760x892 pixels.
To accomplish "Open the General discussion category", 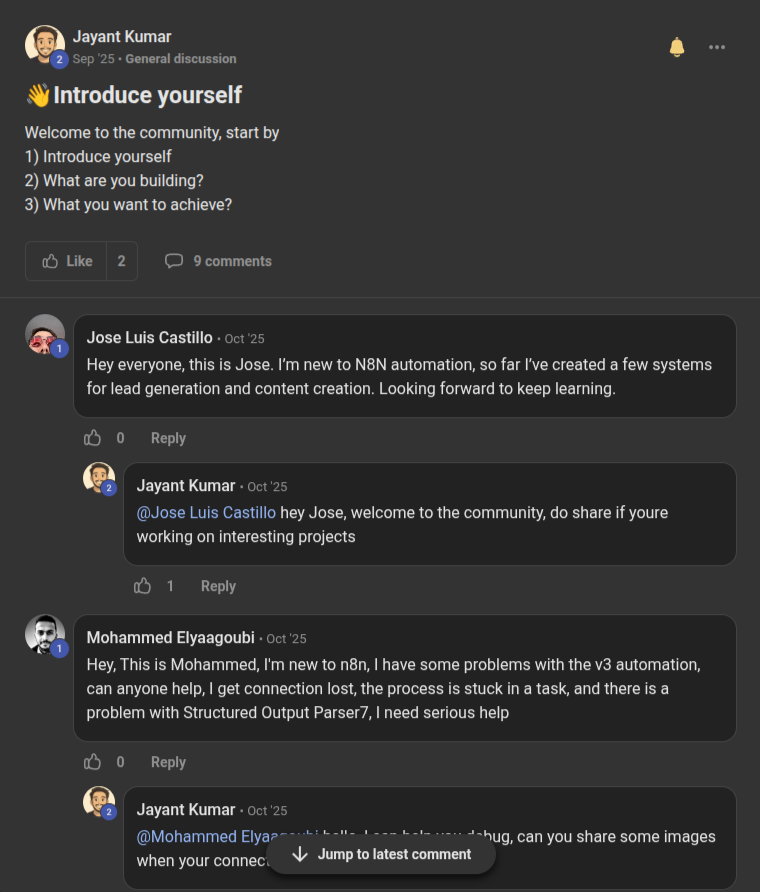I will [x=182, y=58].
